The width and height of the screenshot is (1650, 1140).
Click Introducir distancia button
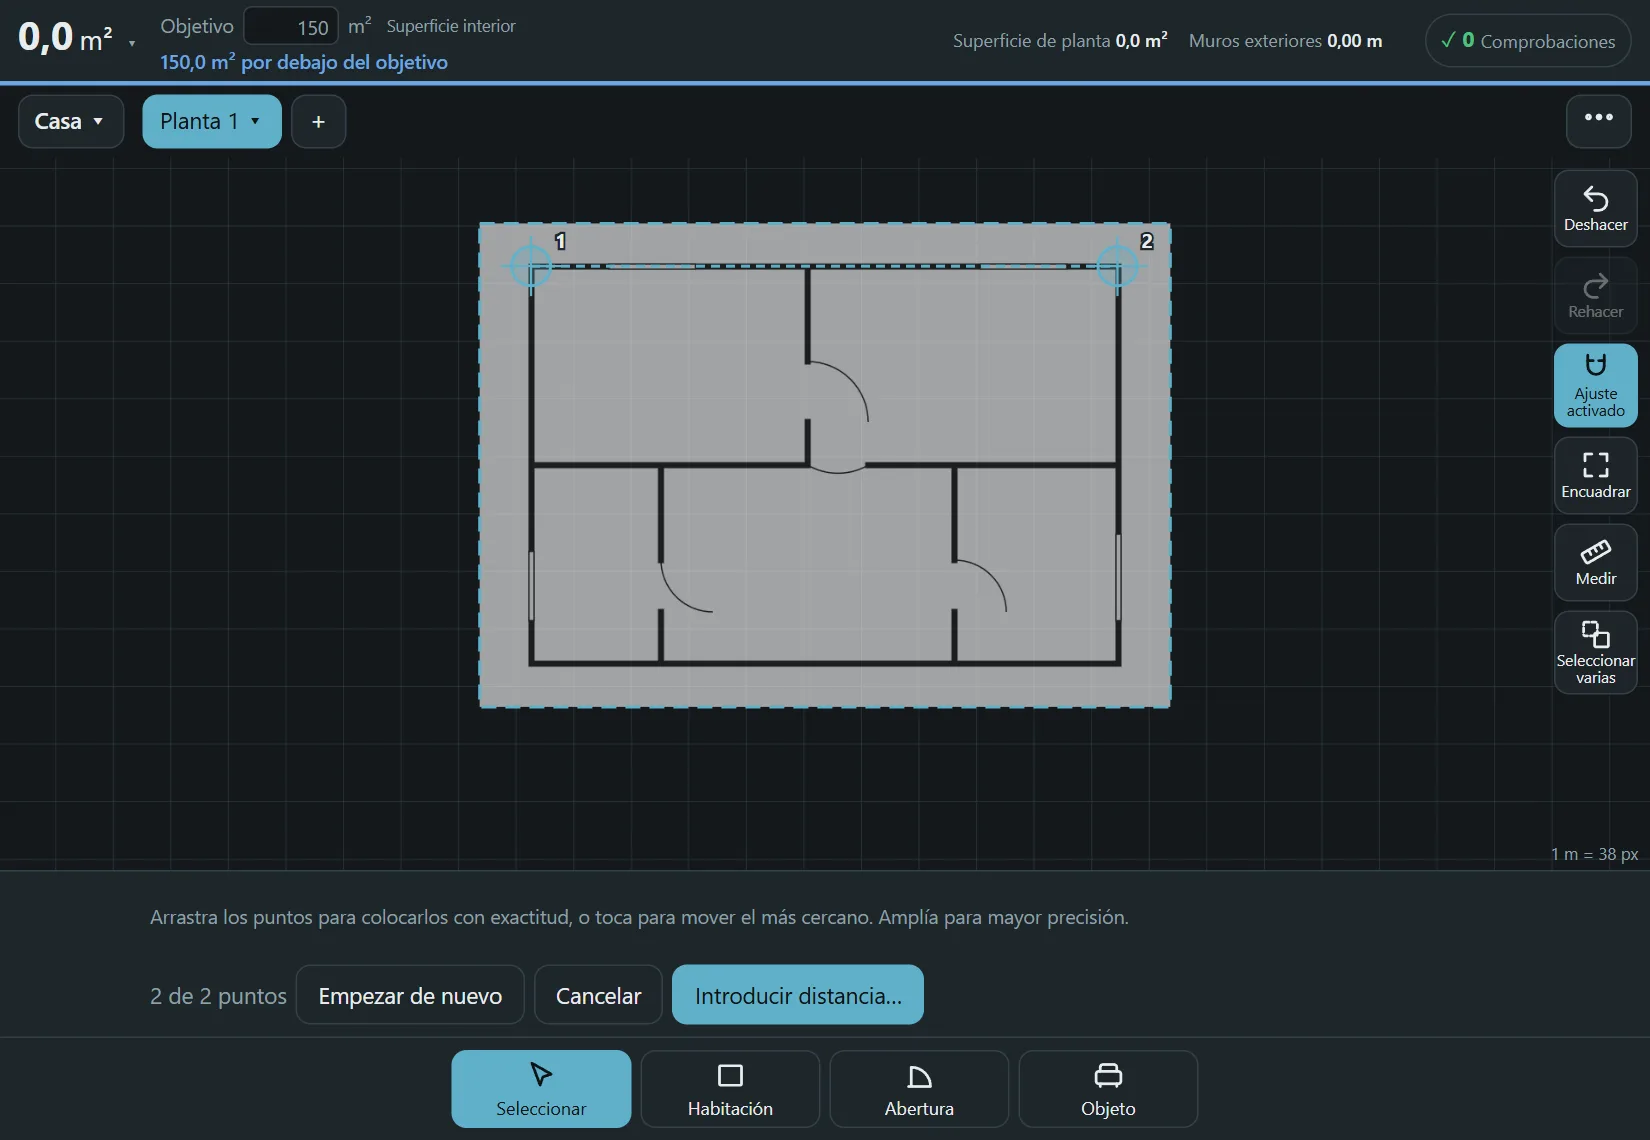[x=797, y=995]
